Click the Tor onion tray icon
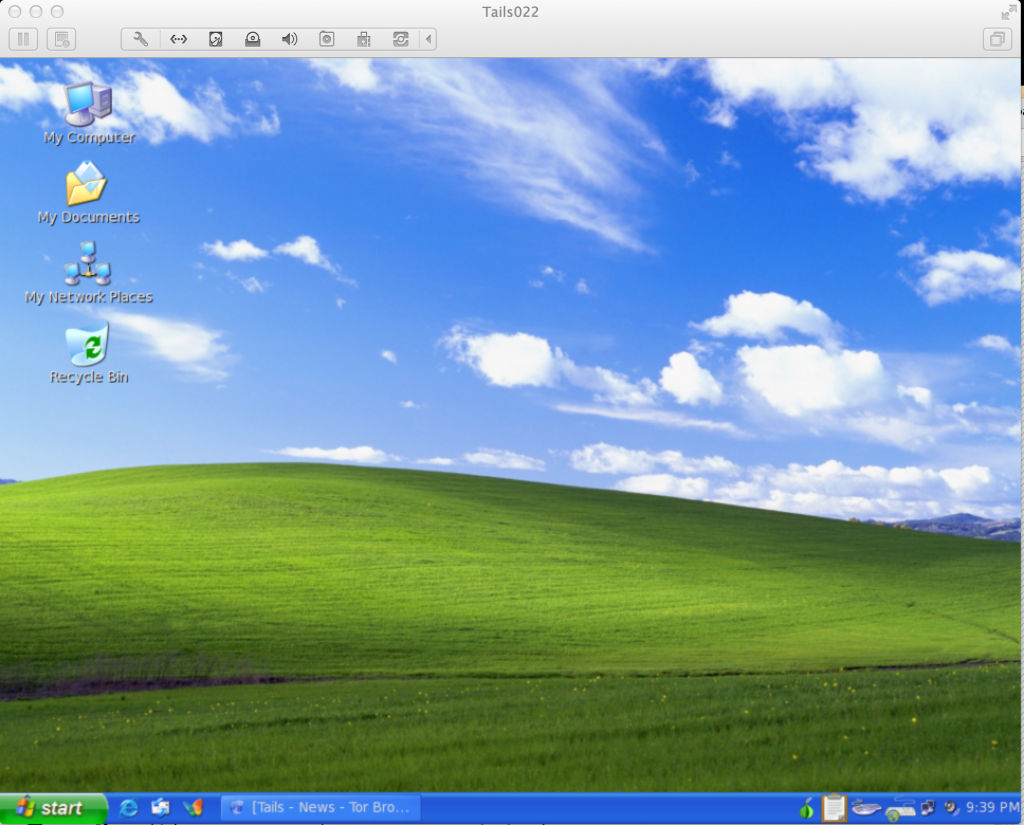The width and height of the screenshot is (1024, 825). tap(806, 808)
